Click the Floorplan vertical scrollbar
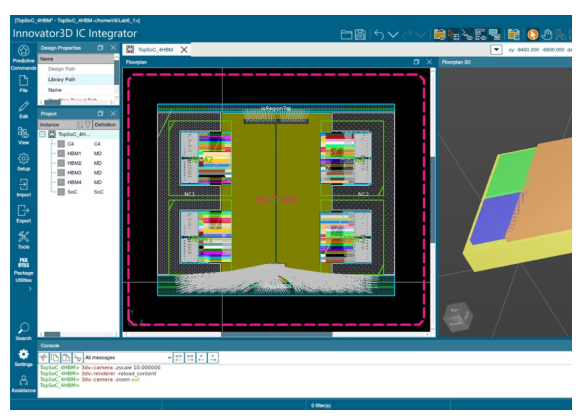This screenshot has width=587, height=420. tap(433, 199)
